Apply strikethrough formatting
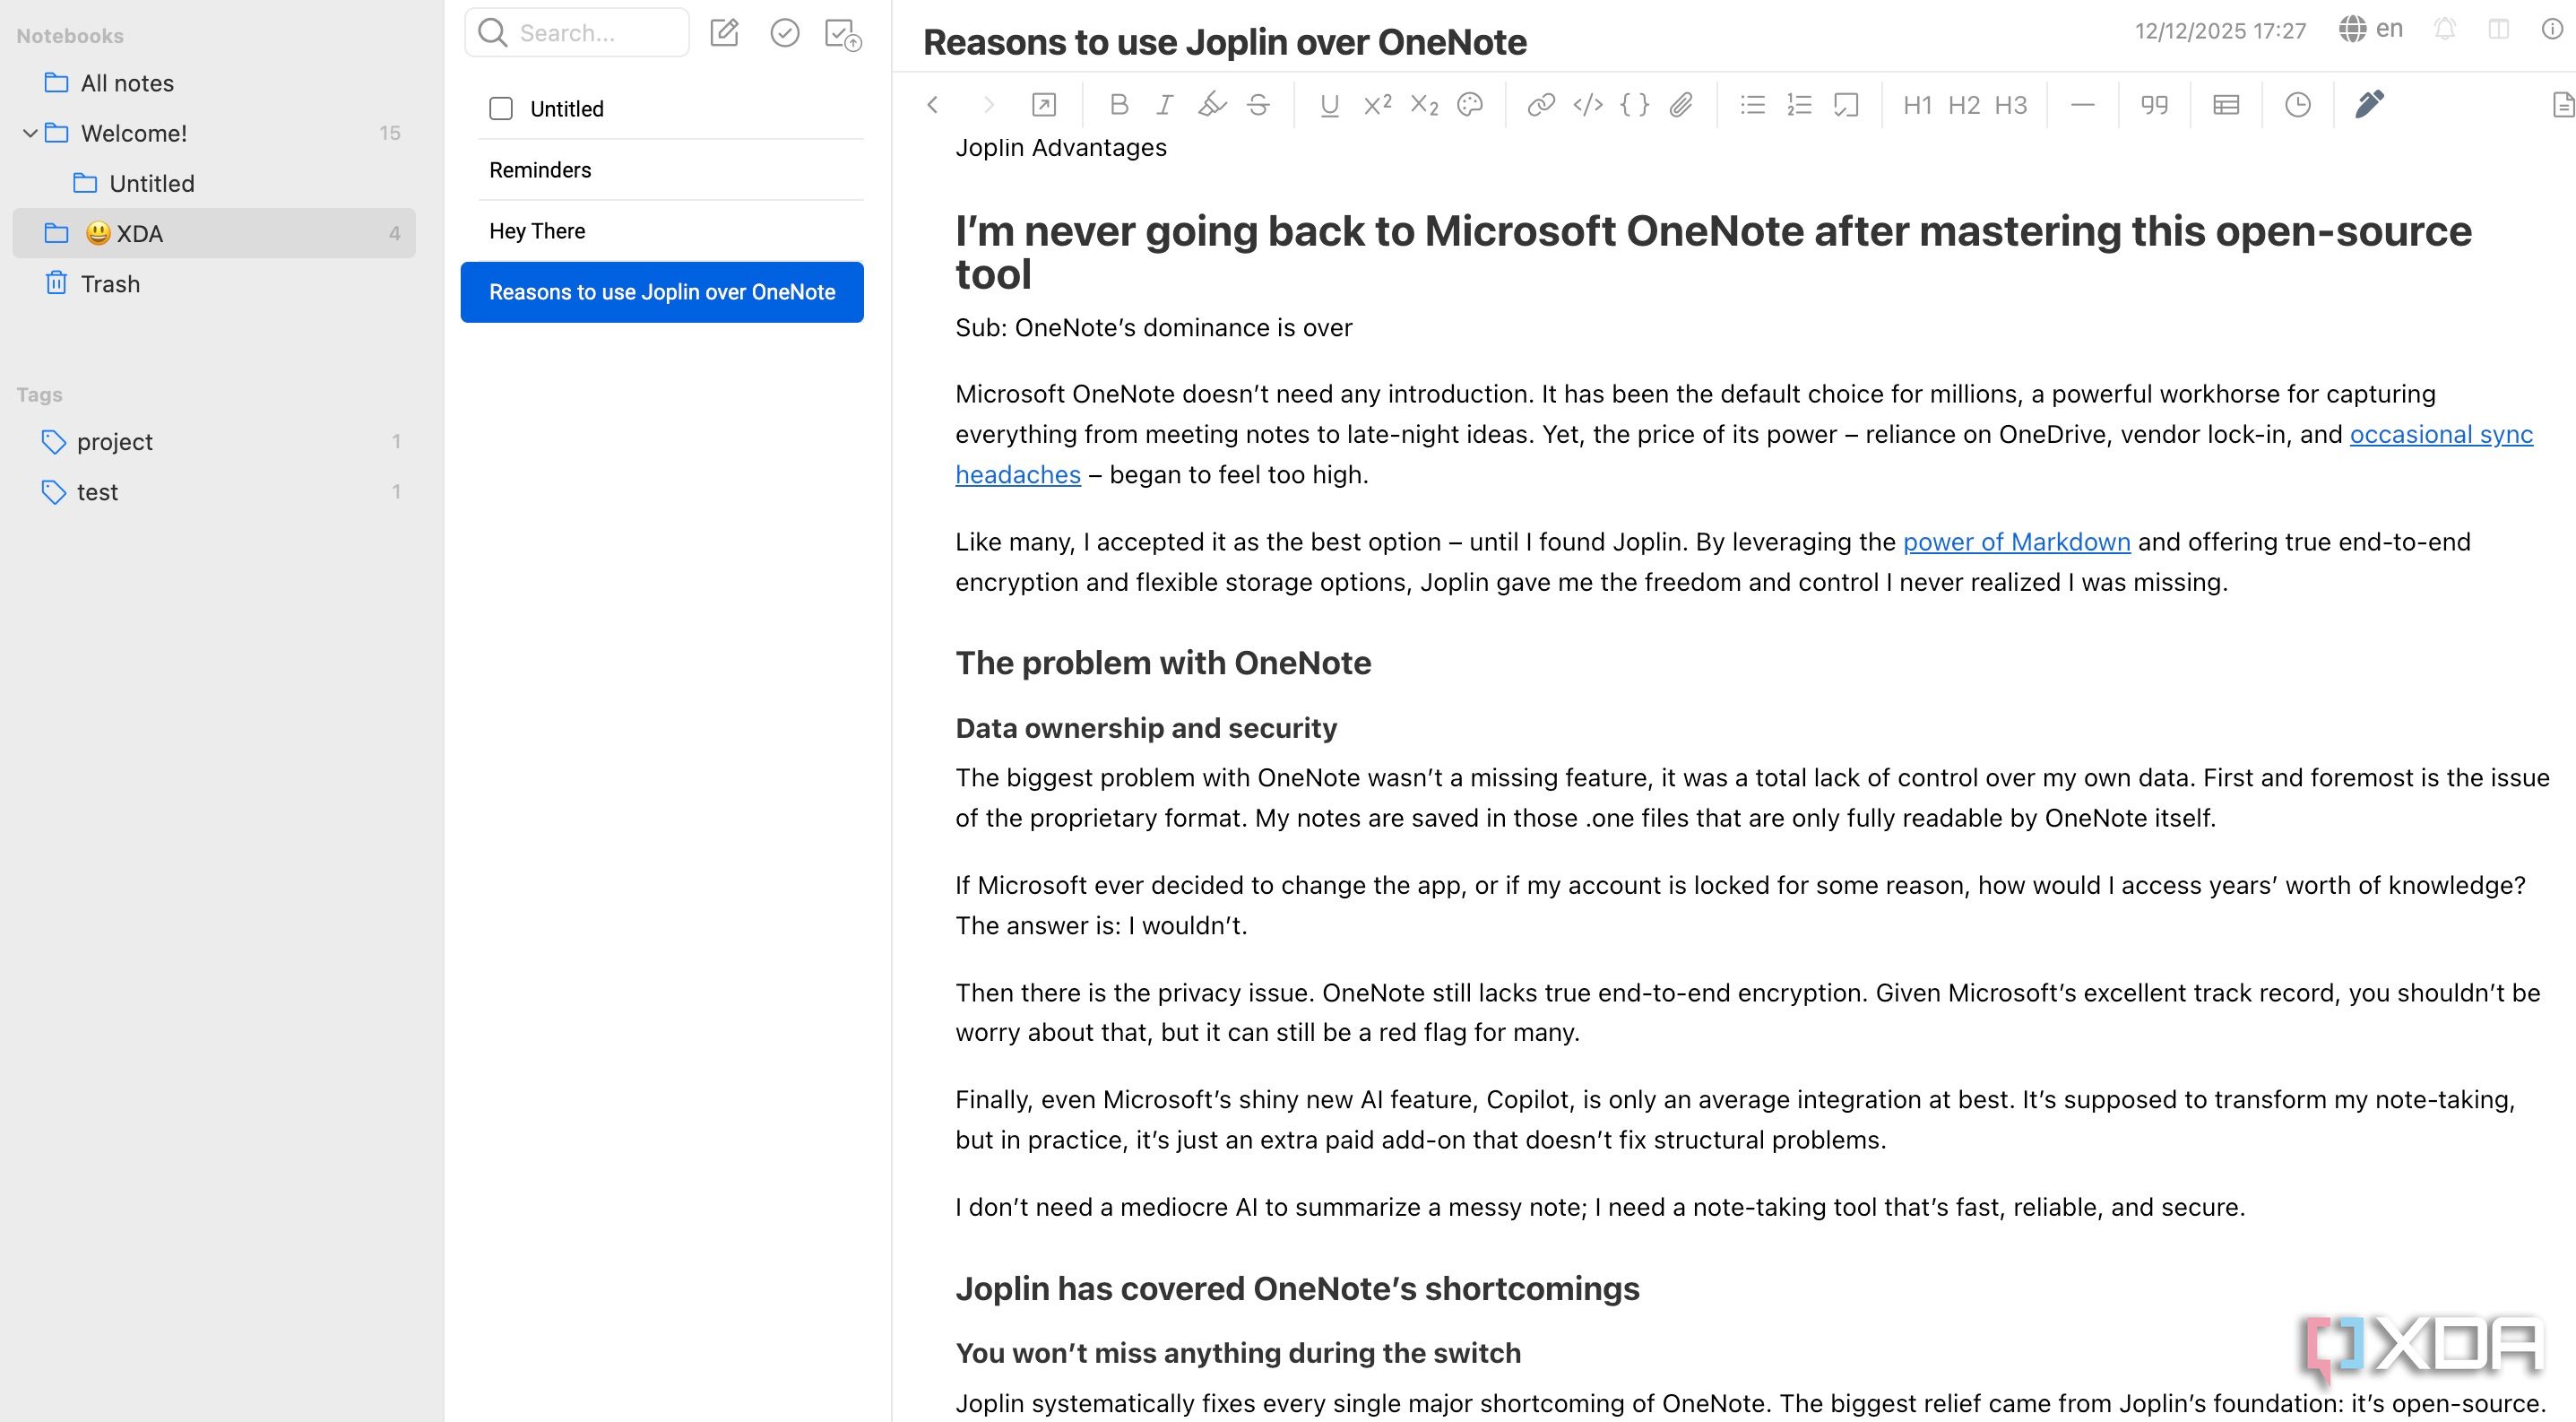This screenshot has width=2576, height=1422. 1259,105
